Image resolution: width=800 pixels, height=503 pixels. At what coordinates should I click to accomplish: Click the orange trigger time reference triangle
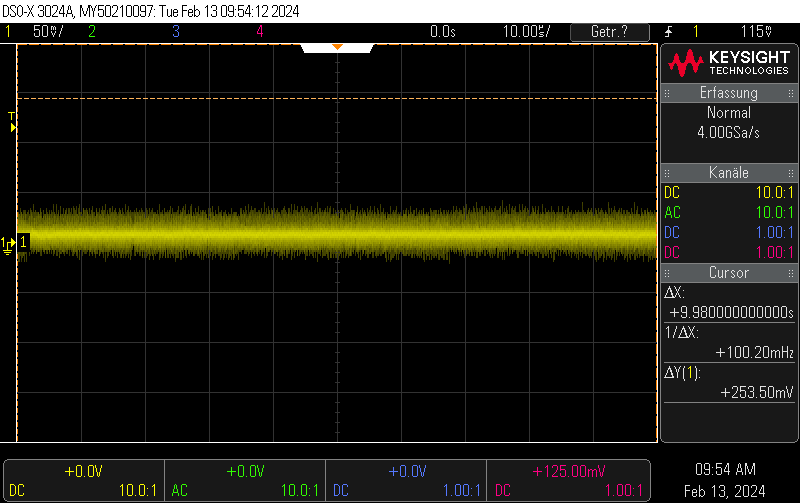click(337, 47)
